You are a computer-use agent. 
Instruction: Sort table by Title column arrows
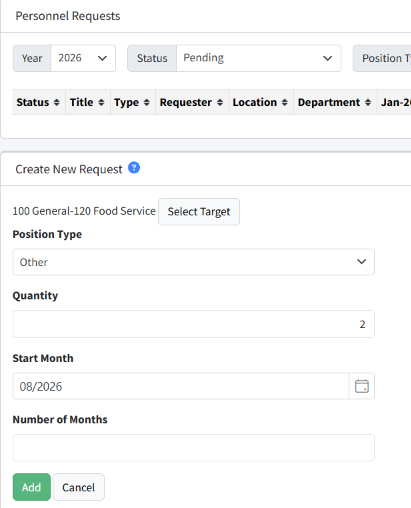pos(101,102)
